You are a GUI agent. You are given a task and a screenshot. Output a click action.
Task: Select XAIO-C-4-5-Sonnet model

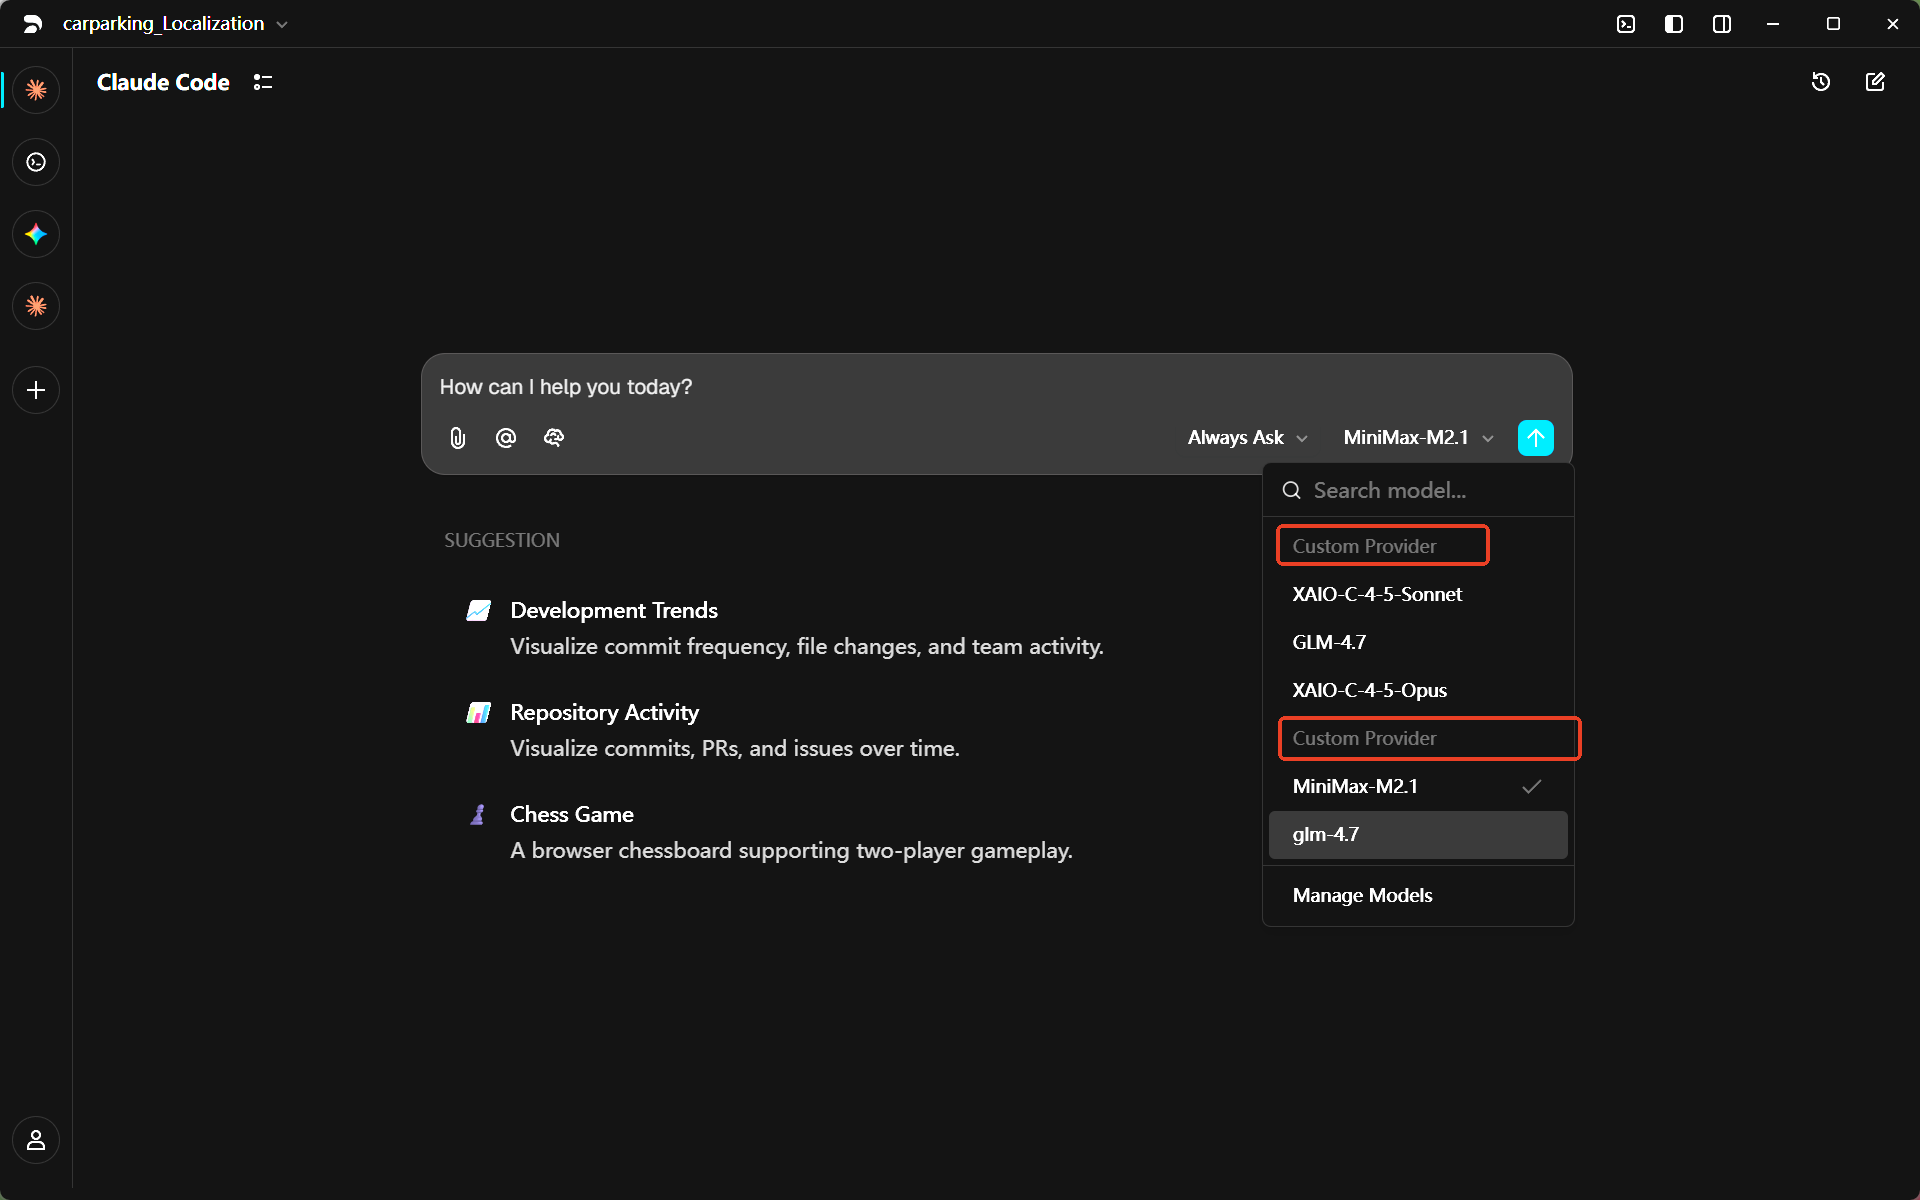click(x=1418, y=594)
